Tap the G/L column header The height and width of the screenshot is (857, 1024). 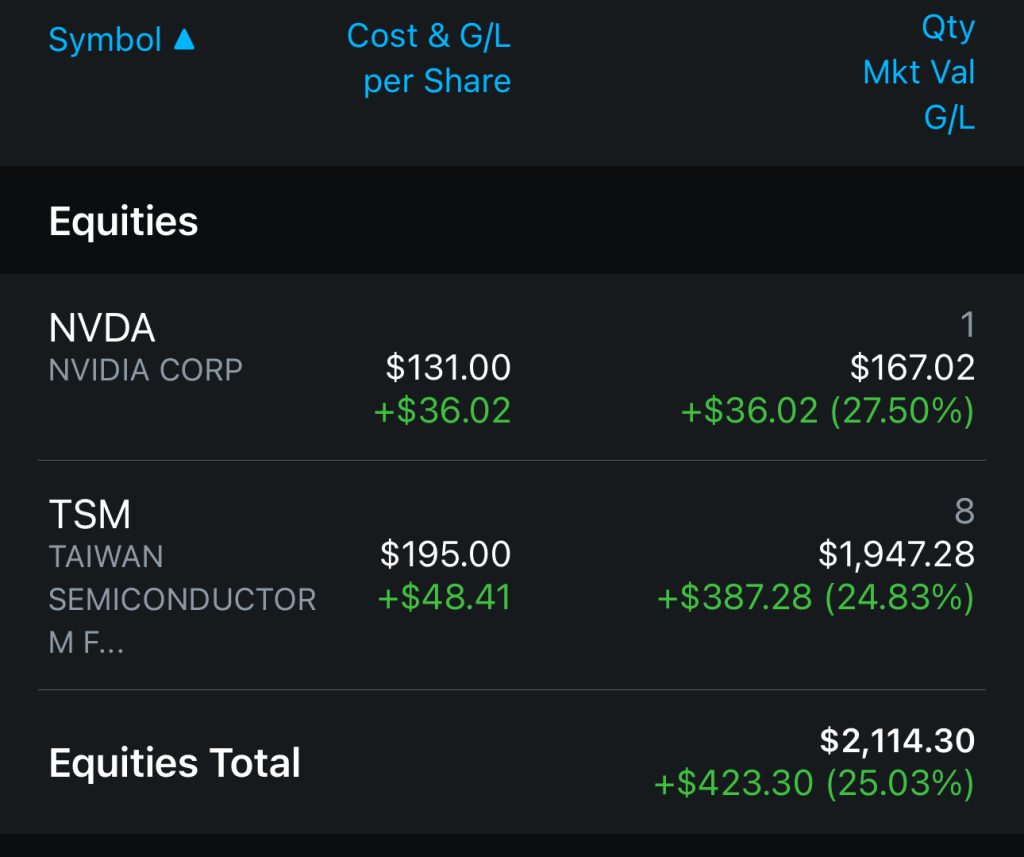tap(949, 118)
